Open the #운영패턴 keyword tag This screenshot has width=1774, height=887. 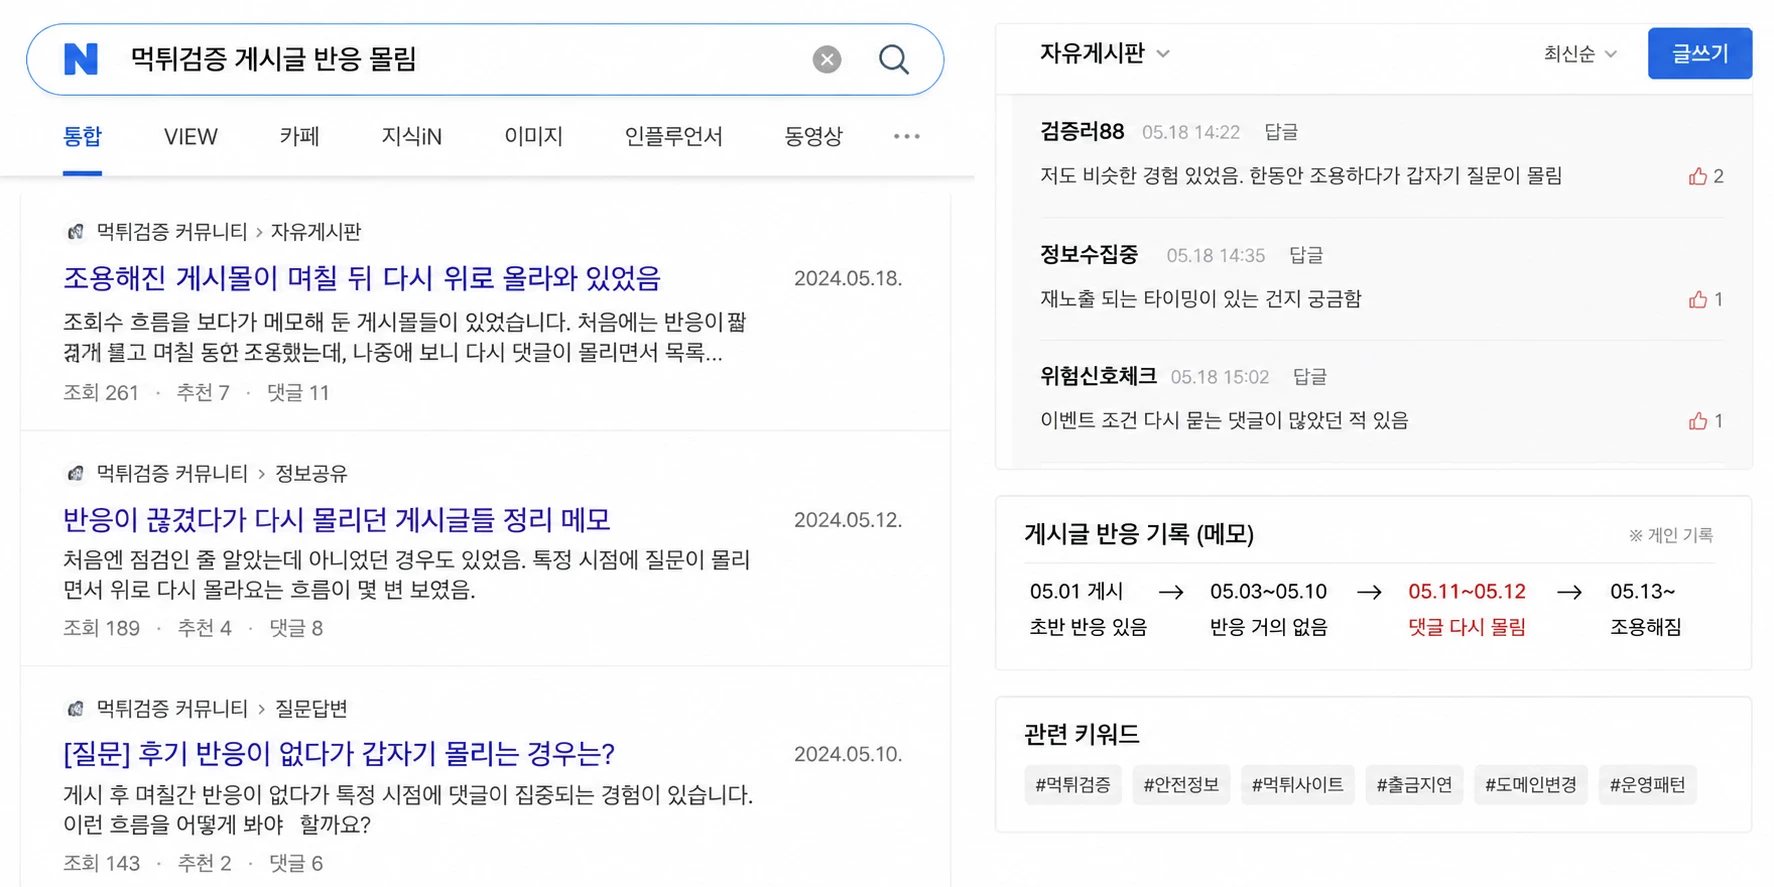pos(1647,785)
